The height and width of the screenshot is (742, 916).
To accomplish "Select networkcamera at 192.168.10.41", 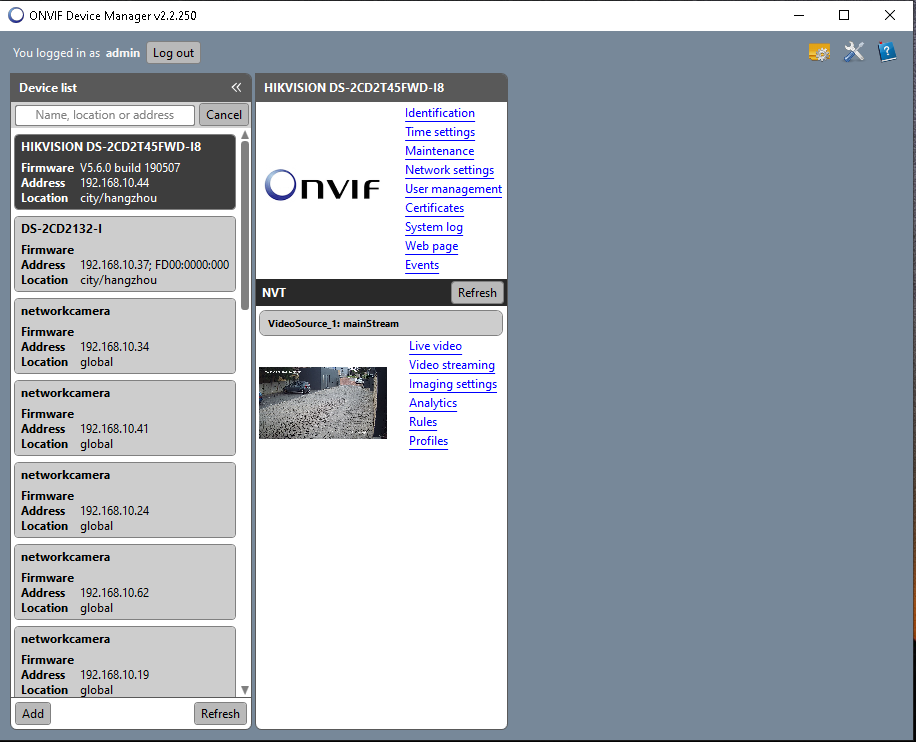I will (x=125, y=418).
